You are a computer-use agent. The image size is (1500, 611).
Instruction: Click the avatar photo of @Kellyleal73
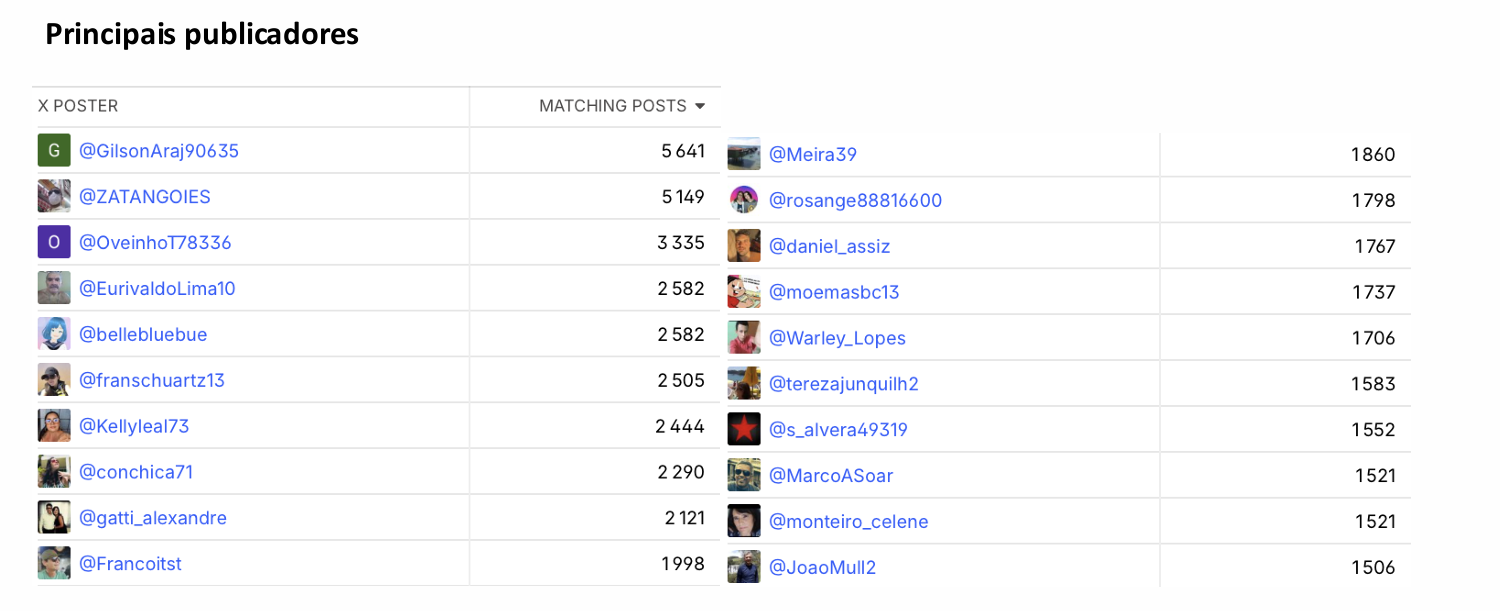click(x=54, y=426)
